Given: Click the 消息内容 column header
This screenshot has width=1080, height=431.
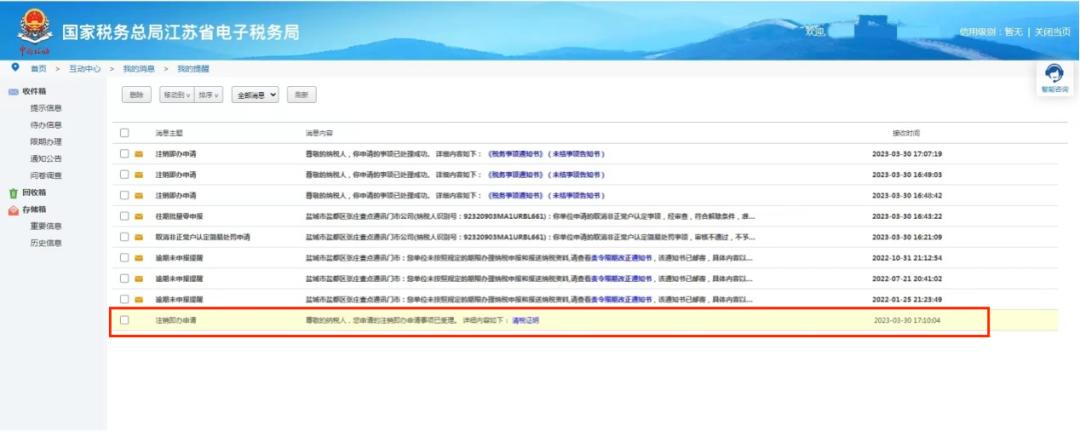Looking at the screenshot, I should click(x=319, y=133).
